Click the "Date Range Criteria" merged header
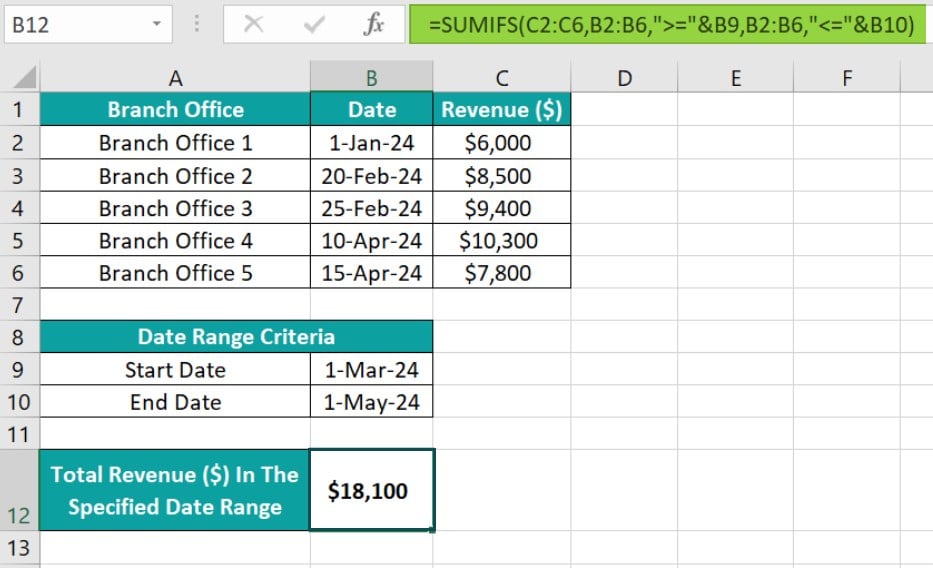Image resolution: width=933 pixels, height=568 pixels. [236, 337]
